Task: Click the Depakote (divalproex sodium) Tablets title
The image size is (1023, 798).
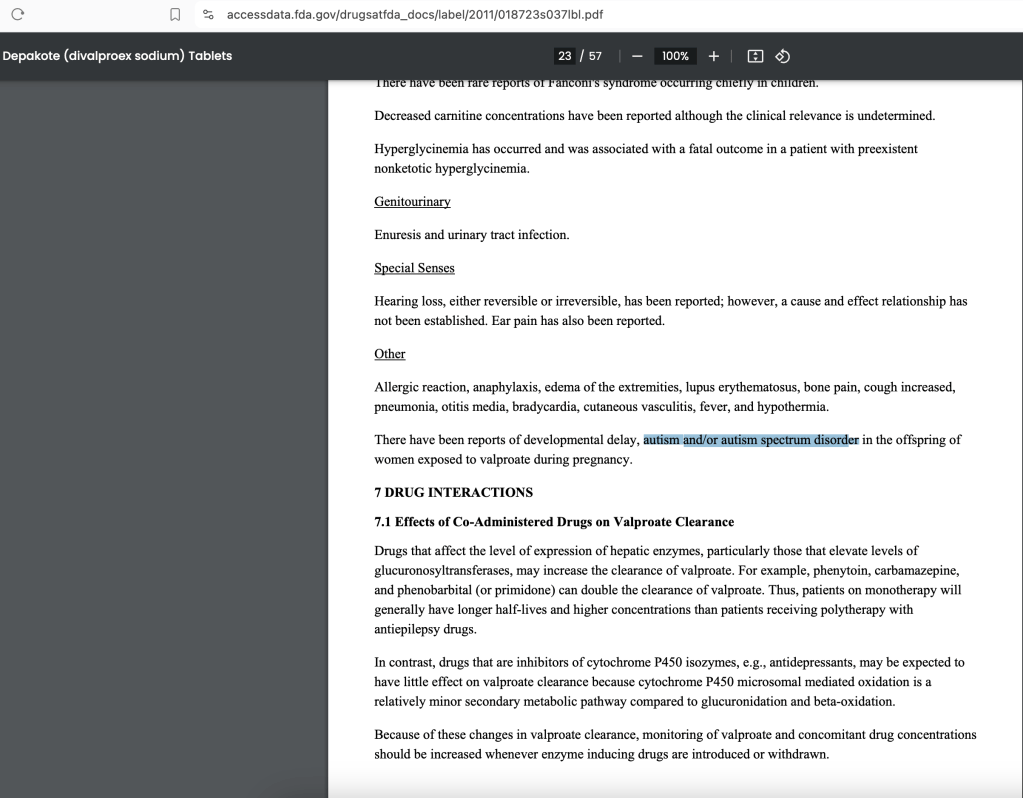Action: (117, 56)
